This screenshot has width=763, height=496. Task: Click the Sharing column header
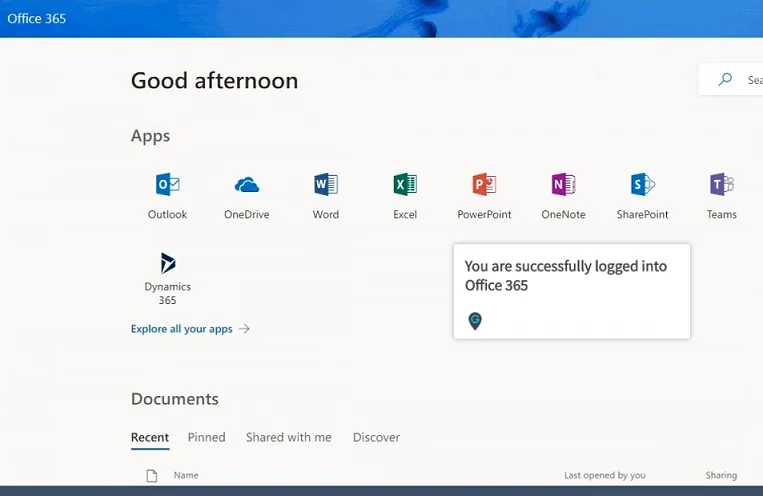coord(721,475)
